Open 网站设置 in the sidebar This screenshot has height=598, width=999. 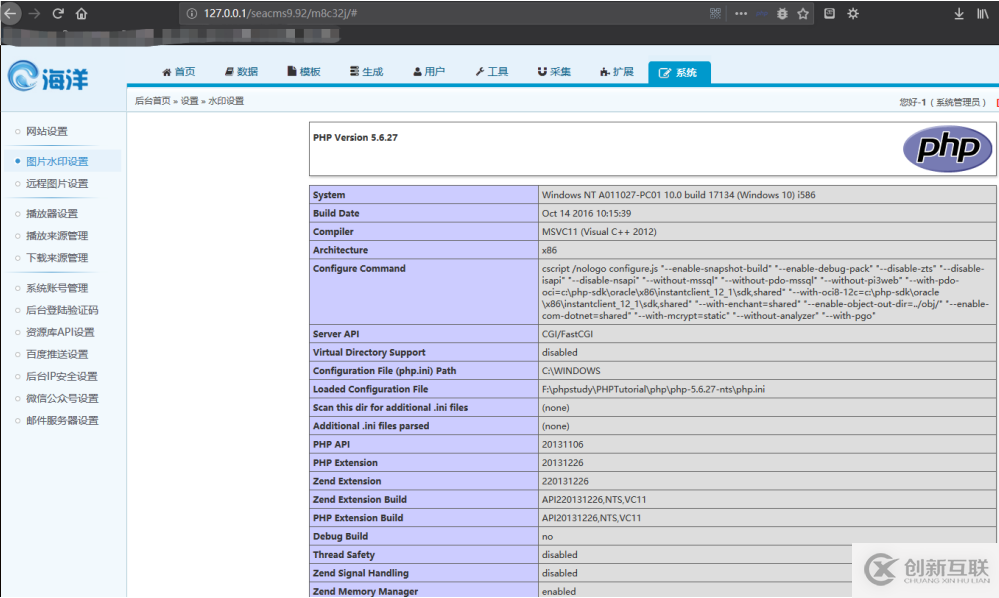pyautogui.click(x=47, y=132)
